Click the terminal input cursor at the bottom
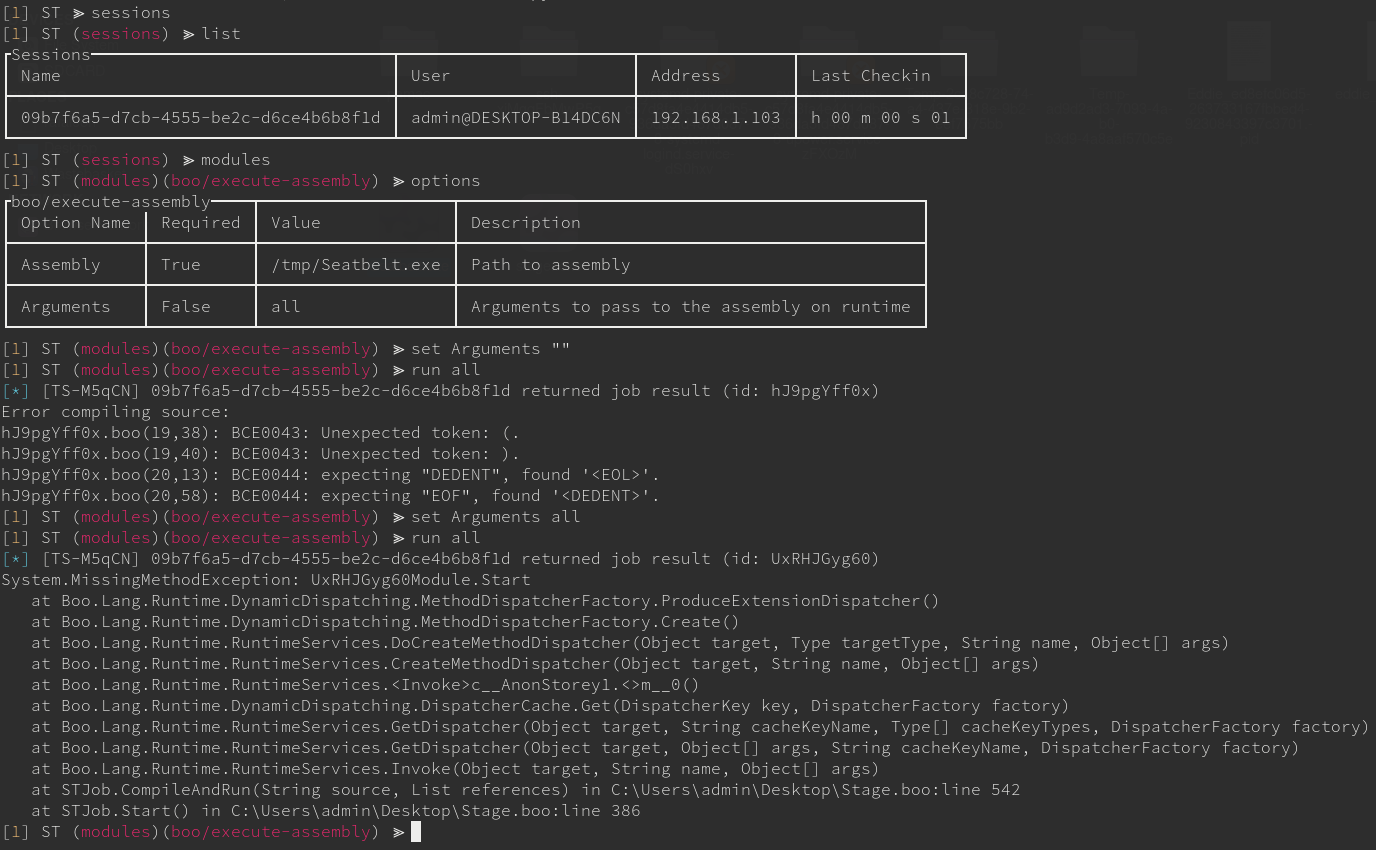Viewport: 1376px width, 850px height. [416, 831]
